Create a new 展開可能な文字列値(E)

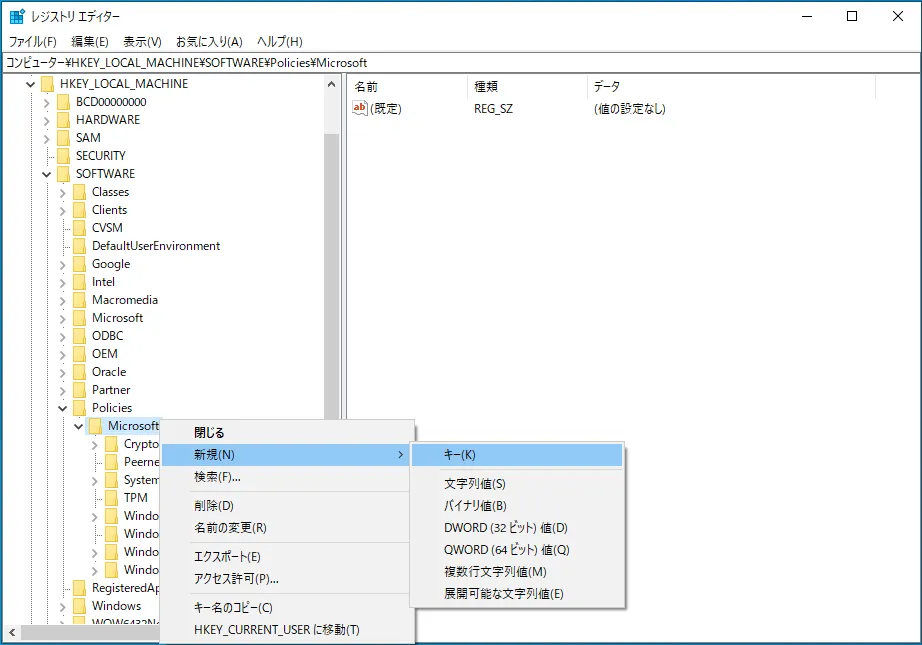517,594
